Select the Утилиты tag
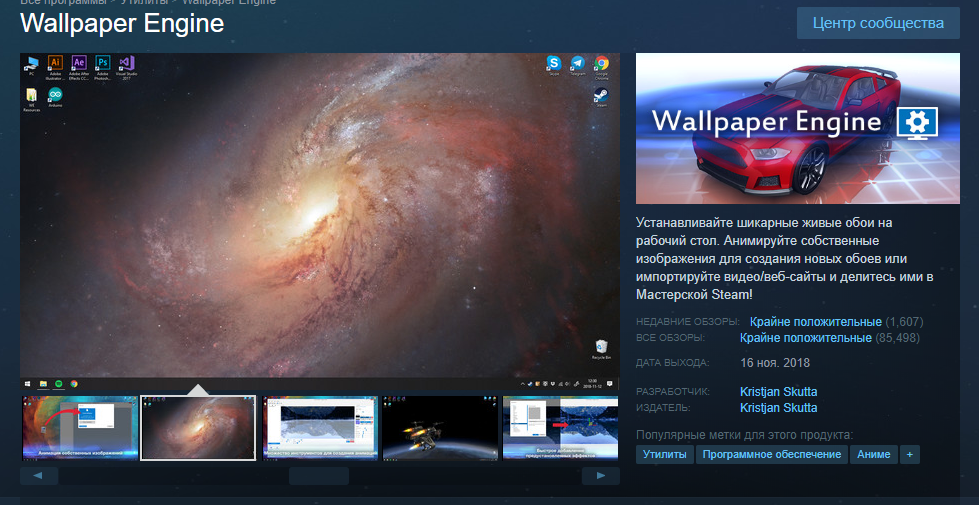The image size is (979, 505). [664, 454]
